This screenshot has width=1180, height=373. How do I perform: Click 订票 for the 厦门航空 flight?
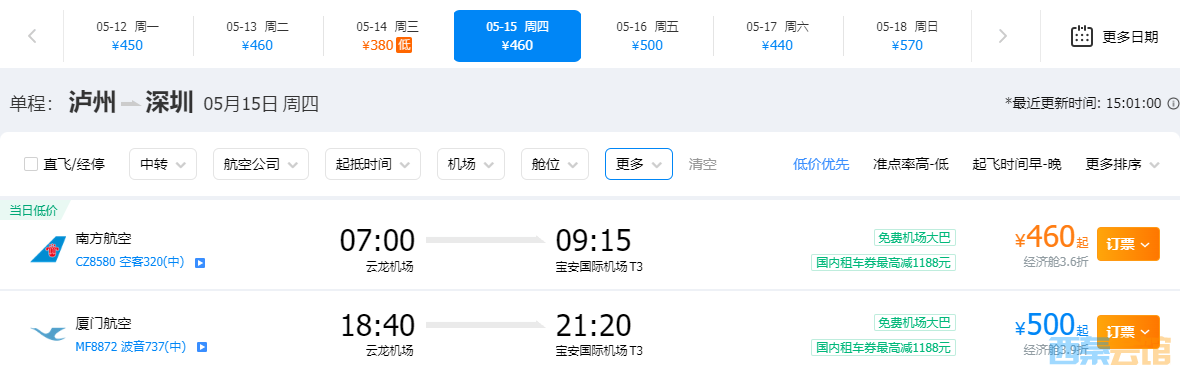pyautogui.click(x=1128, y=332)
